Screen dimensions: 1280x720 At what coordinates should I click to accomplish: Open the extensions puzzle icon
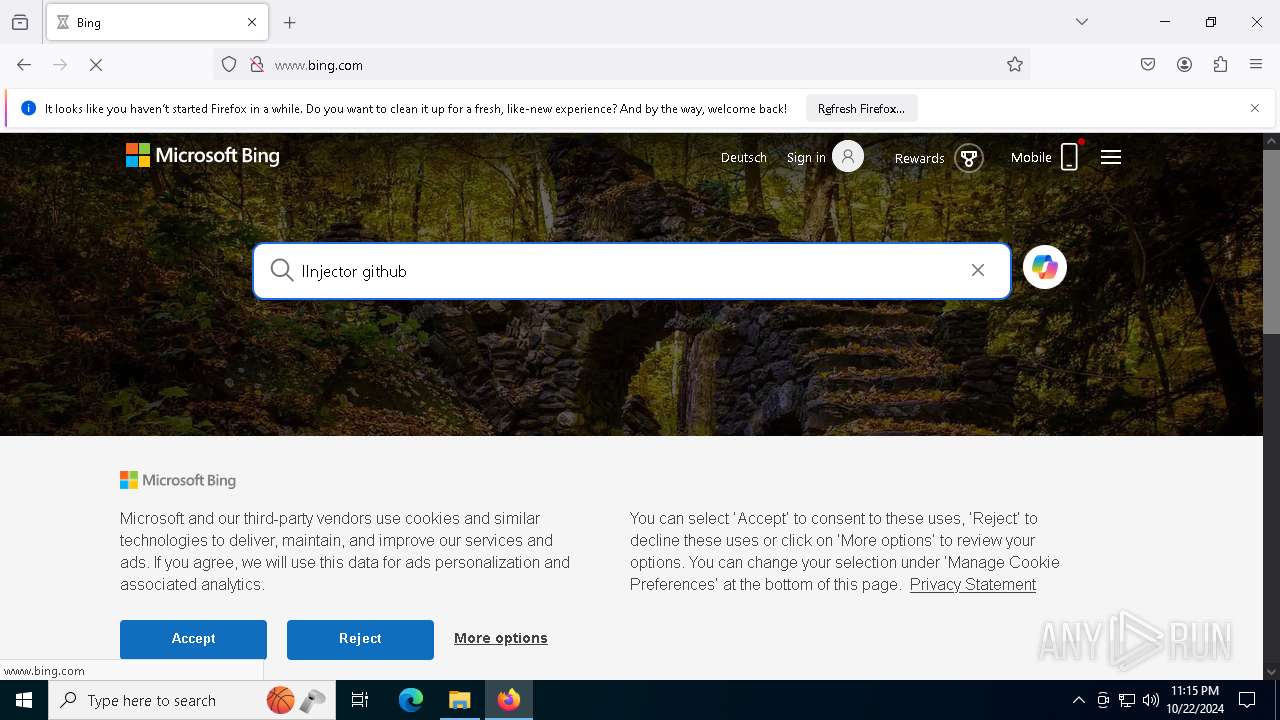click(x=1220, y=65)
